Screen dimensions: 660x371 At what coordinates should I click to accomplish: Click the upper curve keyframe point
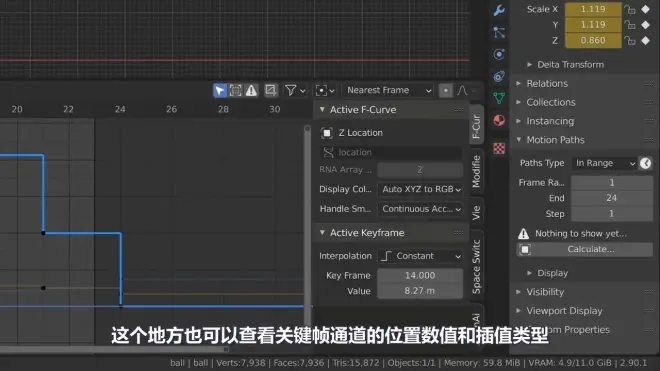(43, 233)
